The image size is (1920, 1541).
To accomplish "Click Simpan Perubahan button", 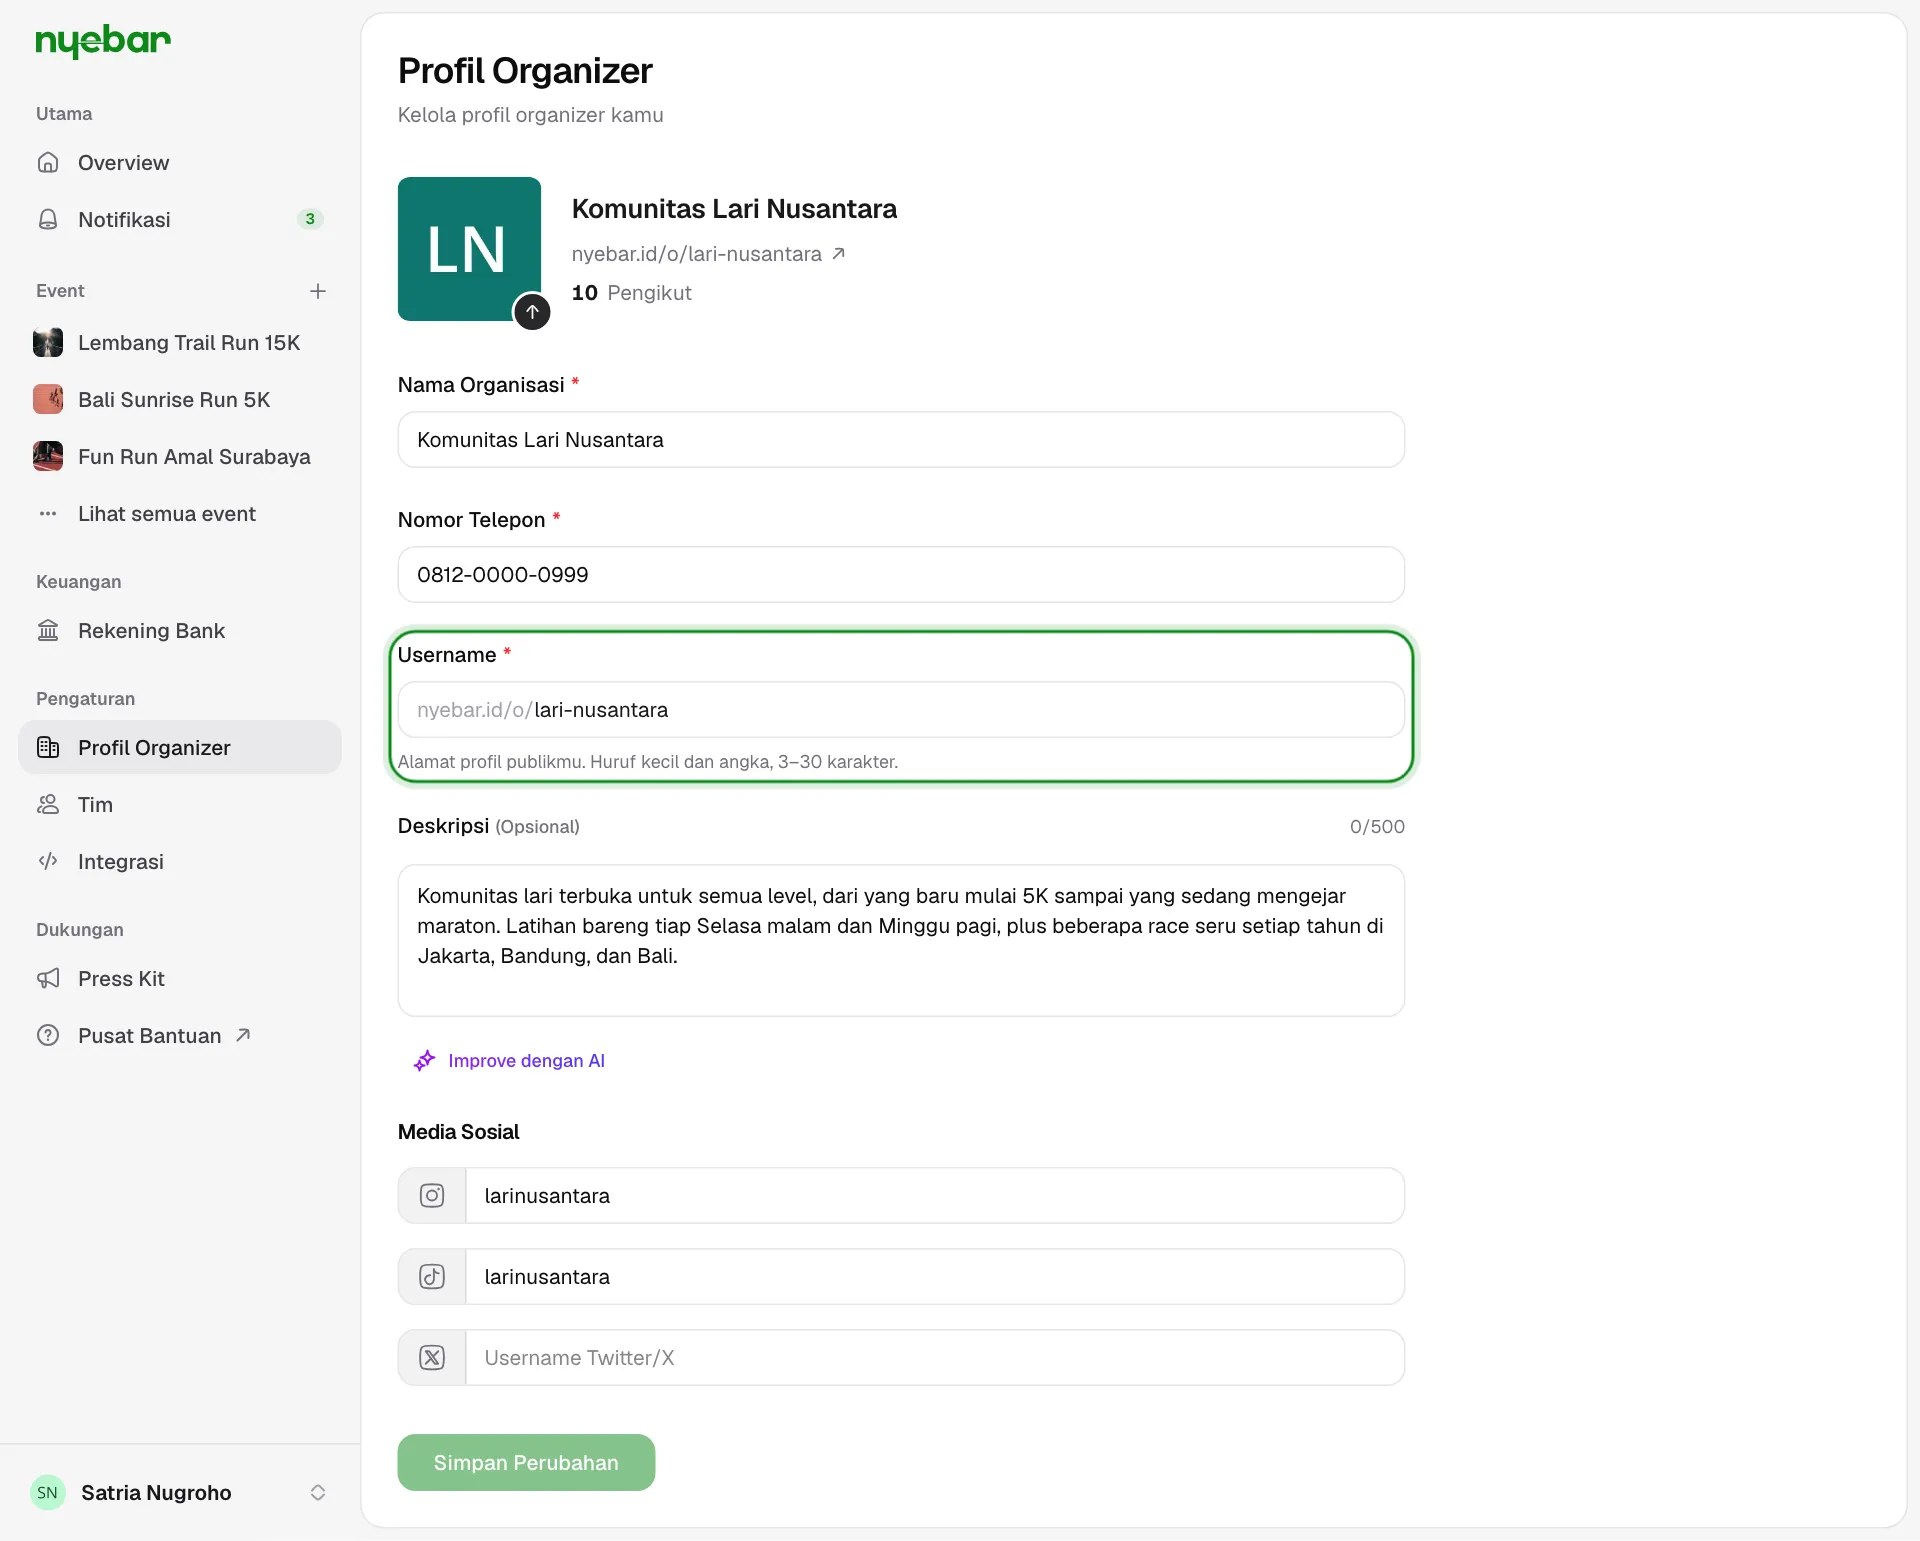I will click(x=526, y=1463).
